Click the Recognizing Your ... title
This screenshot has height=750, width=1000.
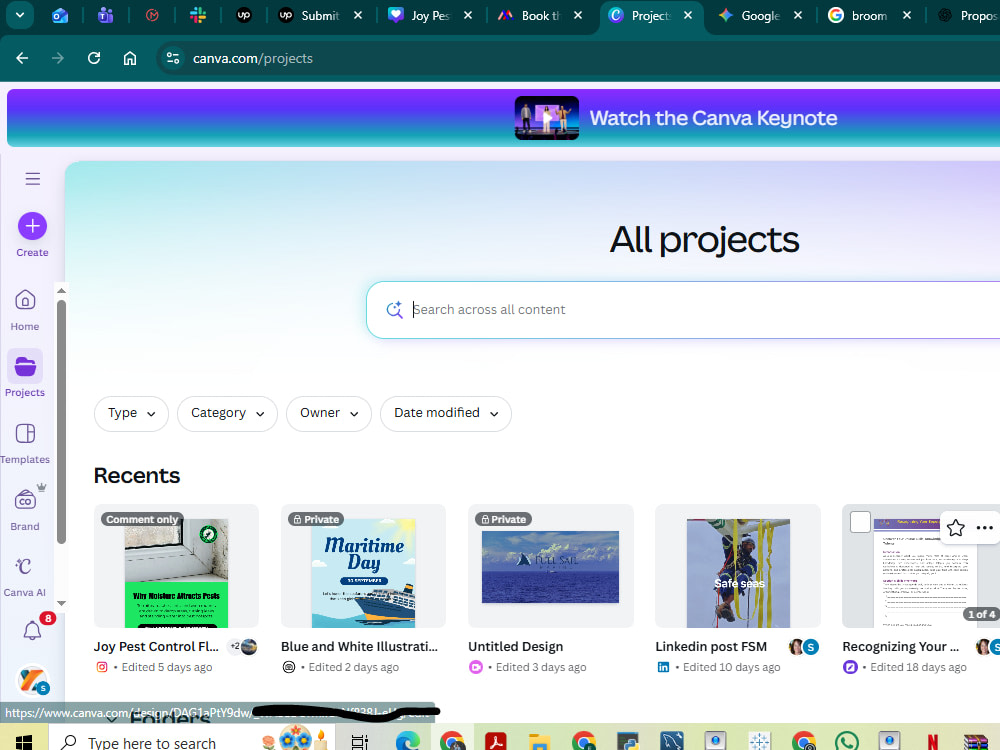[x=901, y=647]
